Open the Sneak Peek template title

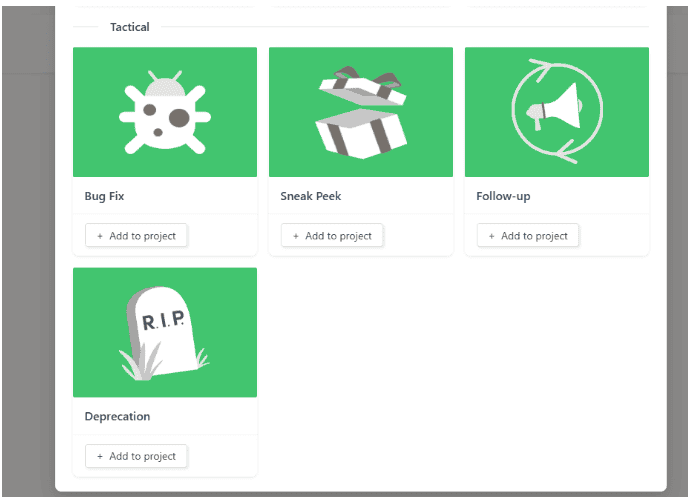click(311, 196)
